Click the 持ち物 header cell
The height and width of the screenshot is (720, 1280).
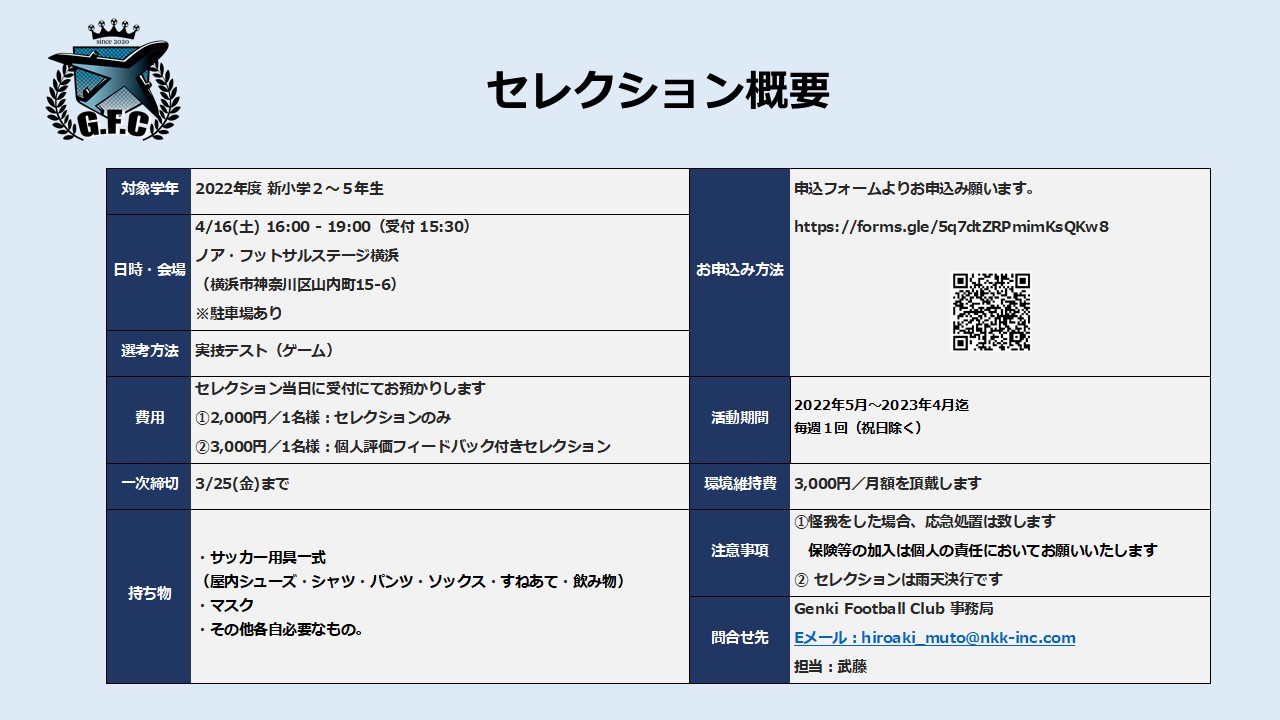(149, 594)
